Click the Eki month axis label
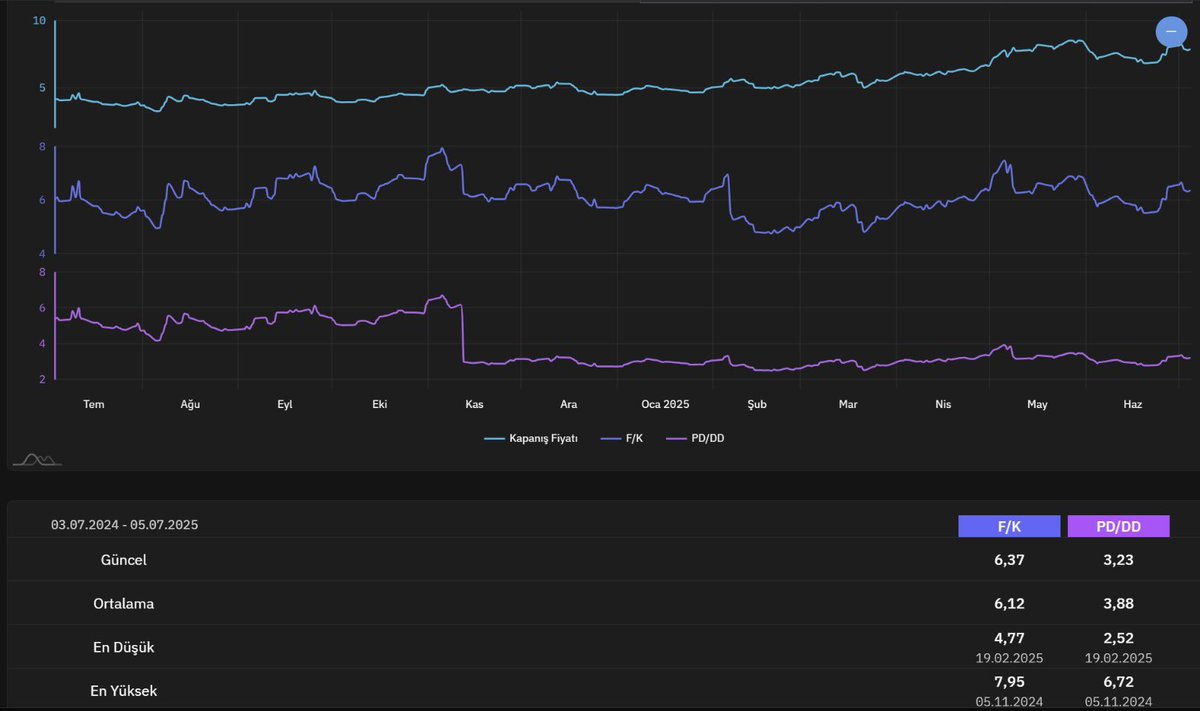1200x711 pixels. [379, 404]
